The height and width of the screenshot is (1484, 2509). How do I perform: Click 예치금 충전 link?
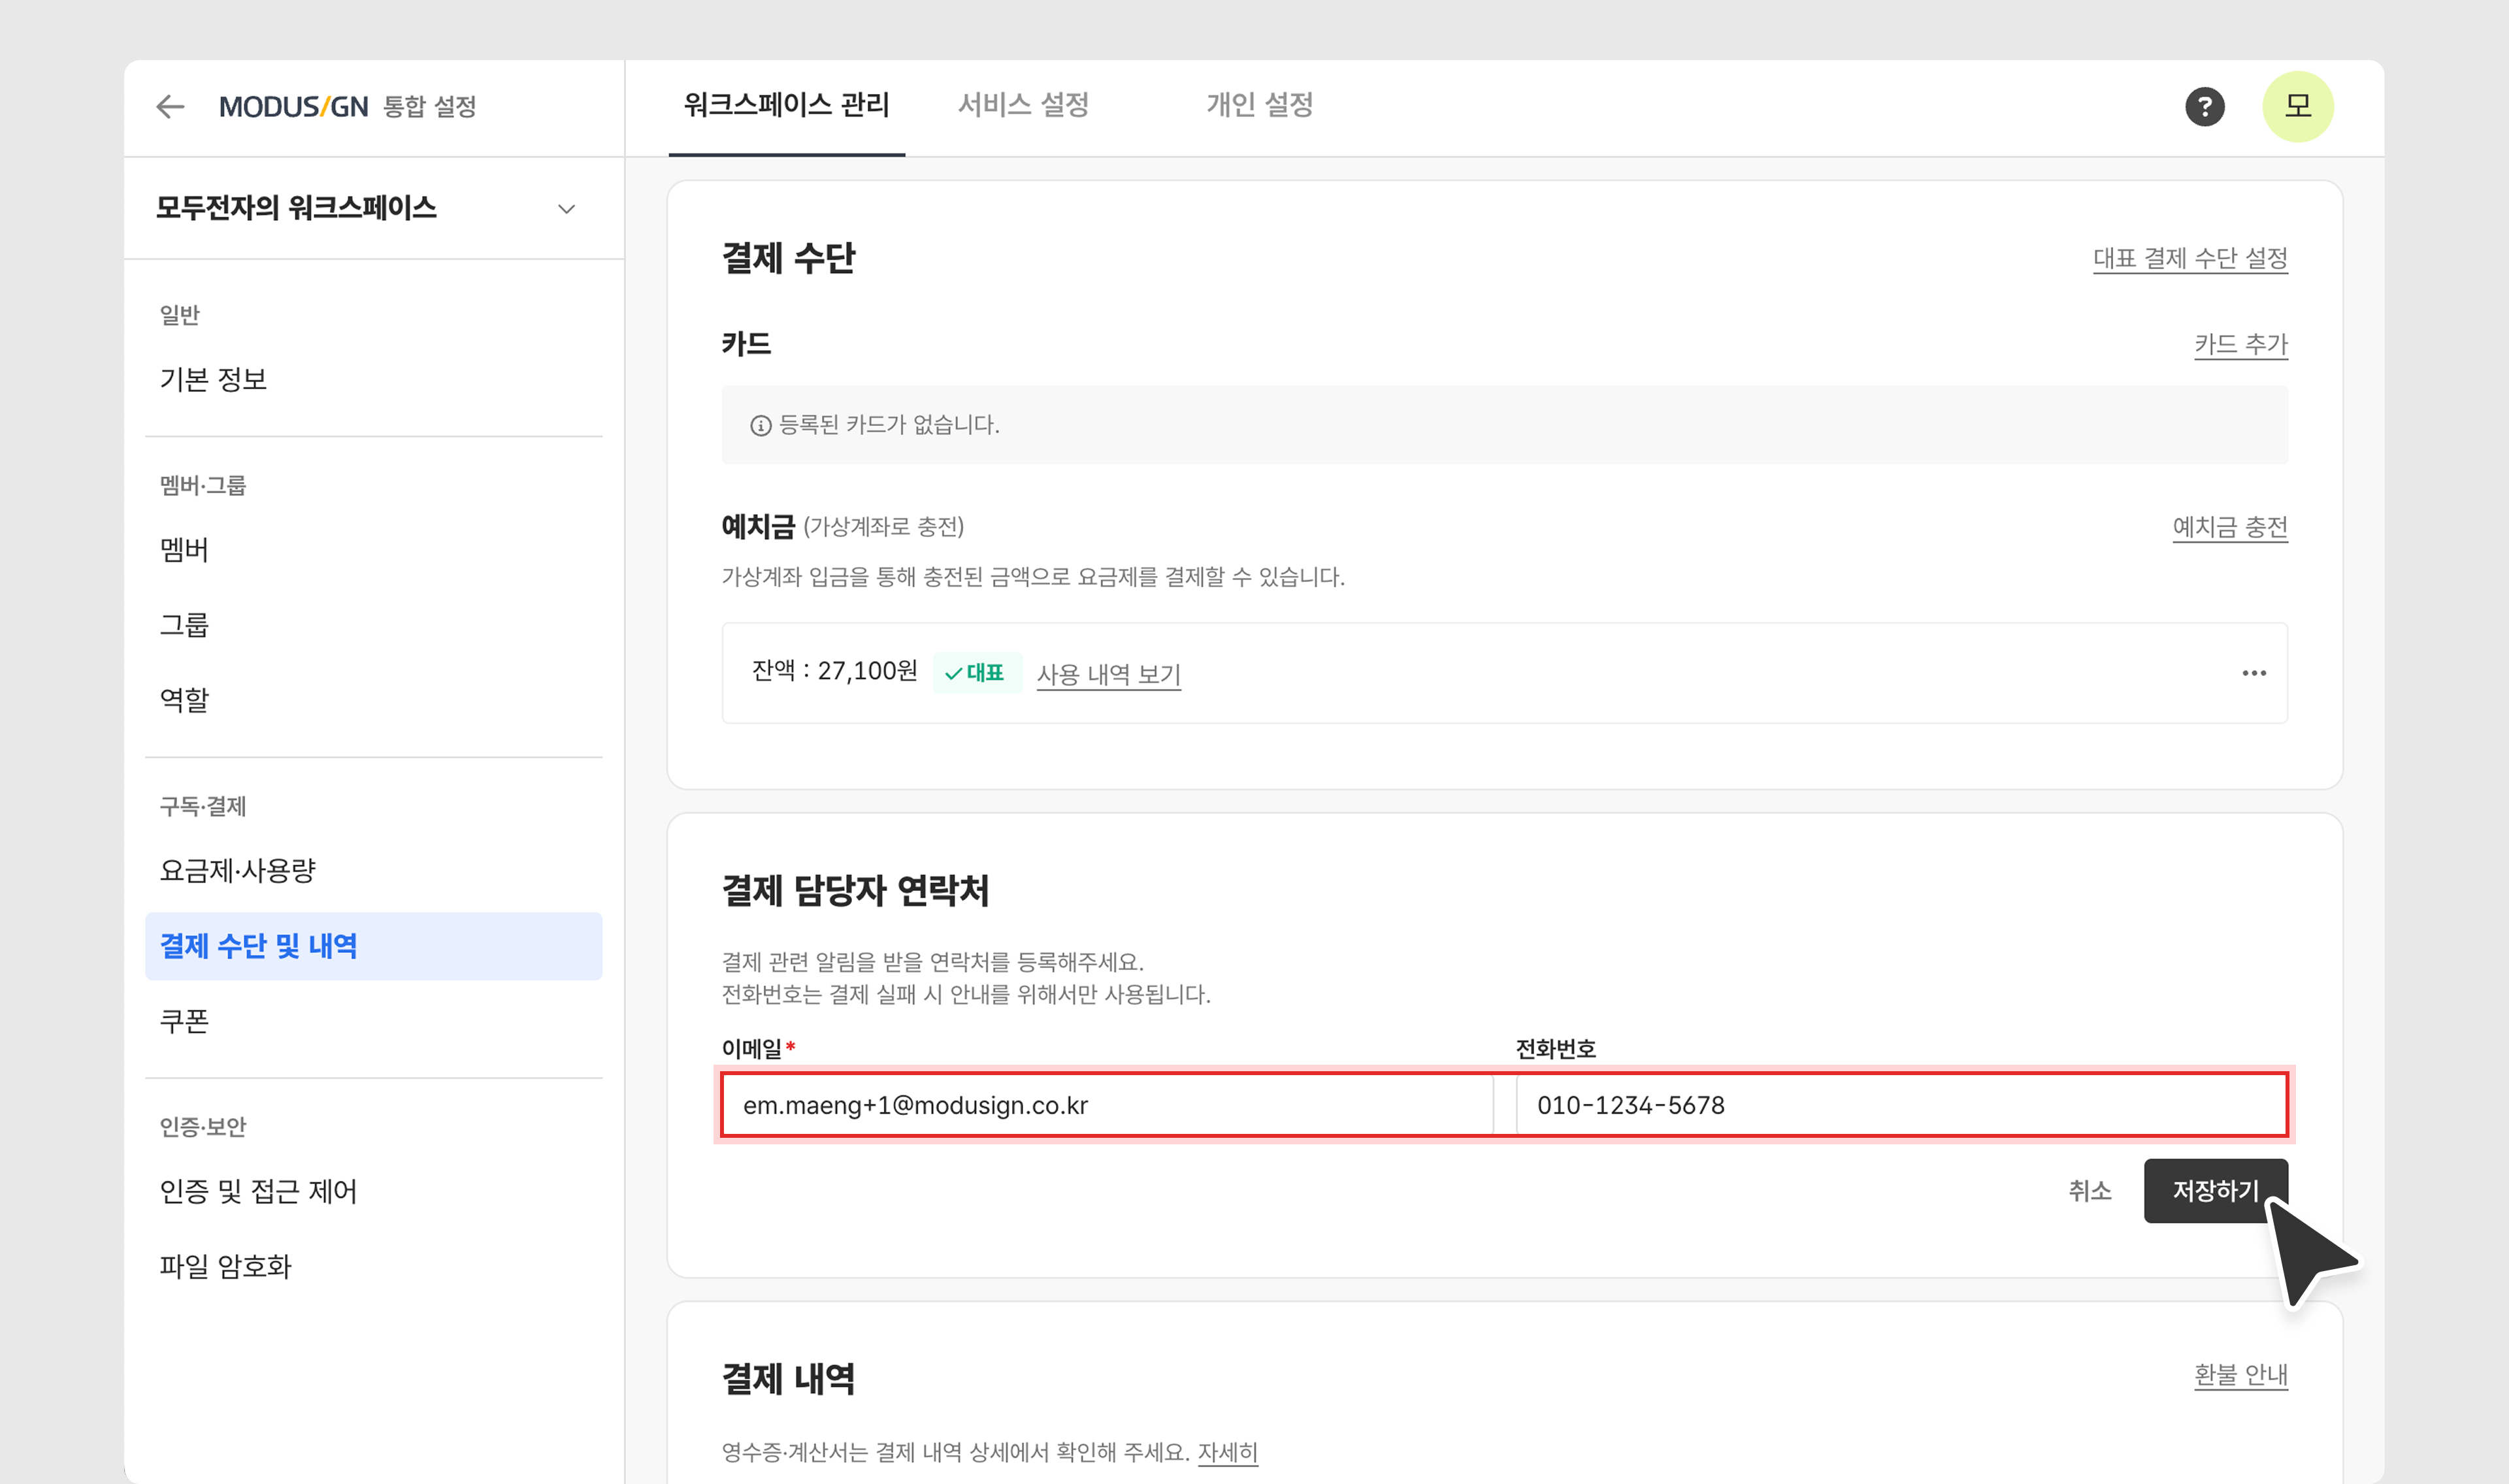(x=2229, y=527)
